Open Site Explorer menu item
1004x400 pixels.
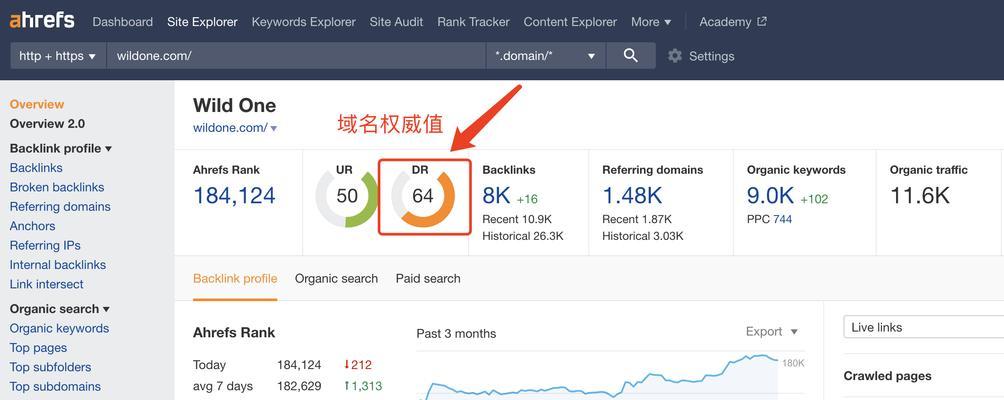coord(202,22)
